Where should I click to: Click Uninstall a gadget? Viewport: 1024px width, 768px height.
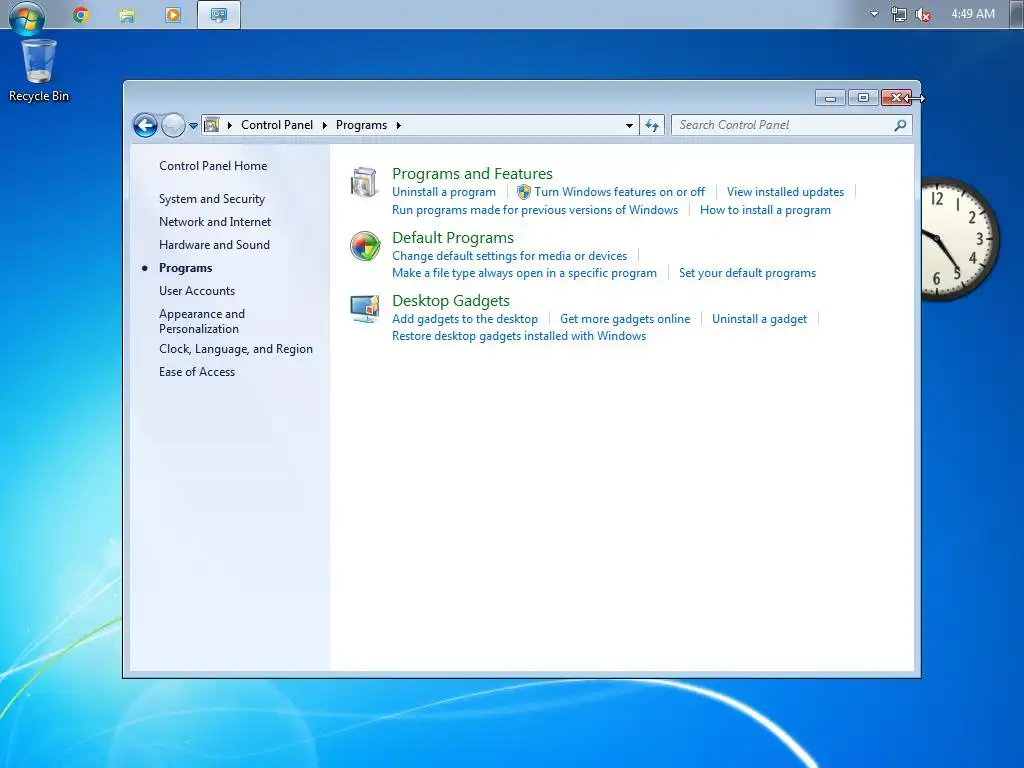point(760,319)
